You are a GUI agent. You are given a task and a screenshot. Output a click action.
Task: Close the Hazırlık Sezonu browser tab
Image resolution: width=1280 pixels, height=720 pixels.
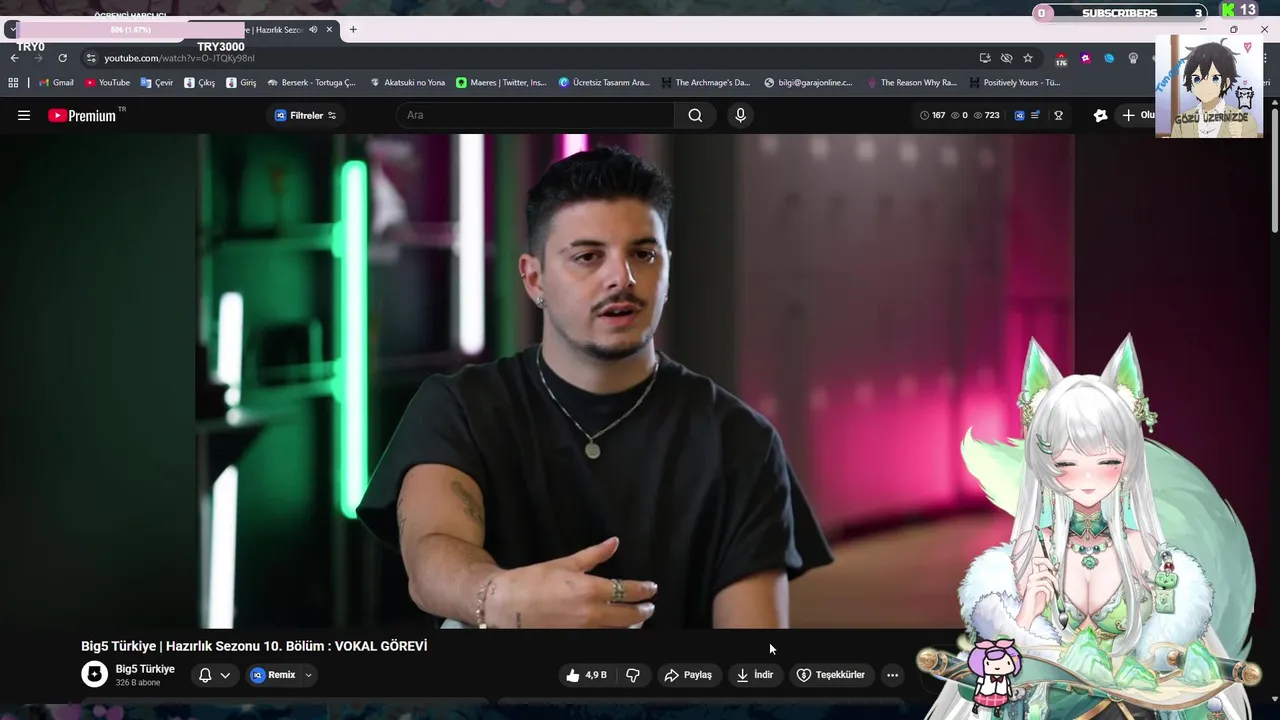click(329, 30)
